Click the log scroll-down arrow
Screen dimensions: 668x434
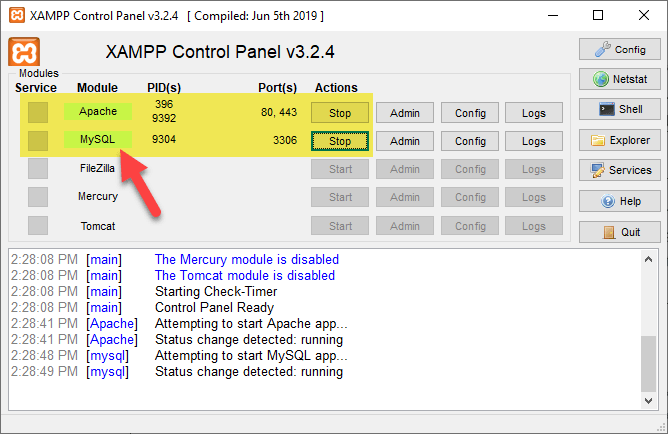(648, 401)
